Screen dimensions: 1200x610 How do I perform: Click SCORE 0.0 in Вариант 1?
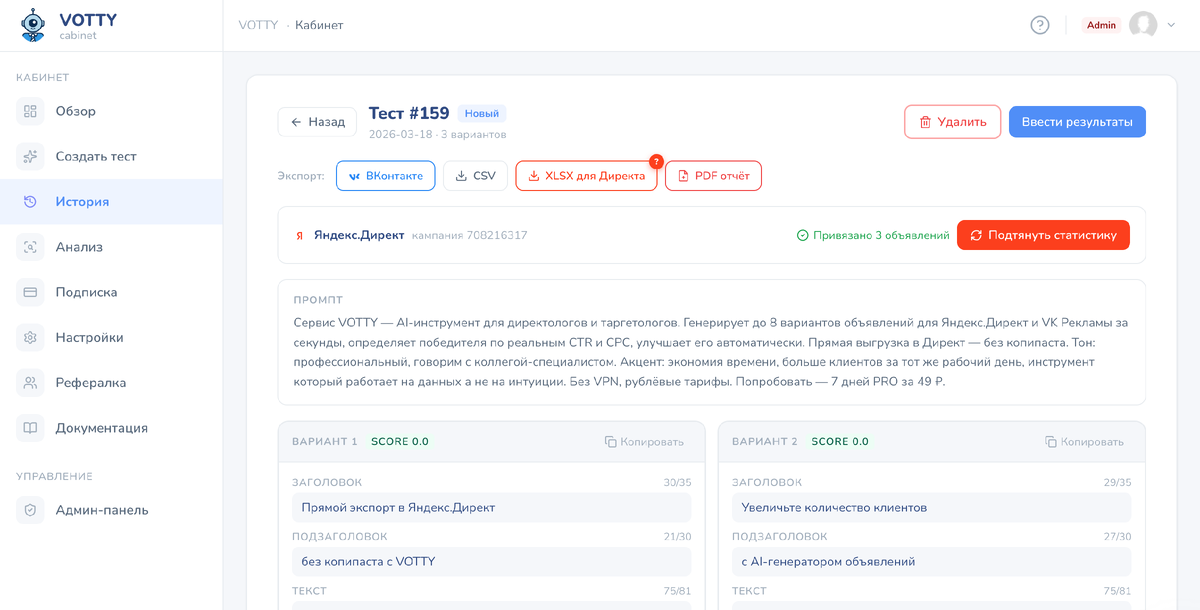tap(400, 442)
